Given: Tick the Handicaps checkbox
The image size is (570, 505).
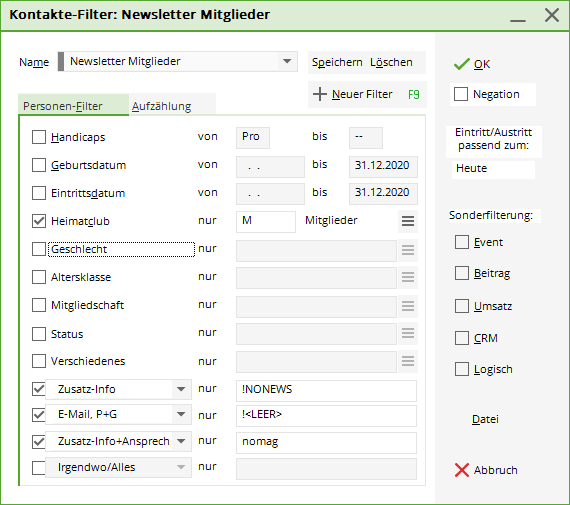Looking at the screenshot, I should [x=39, y=137].
